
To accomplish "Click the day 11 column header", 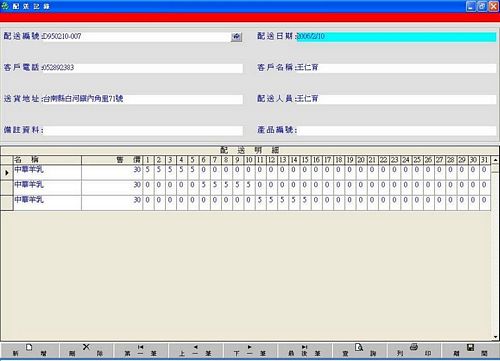I will [x=260, y=160].
